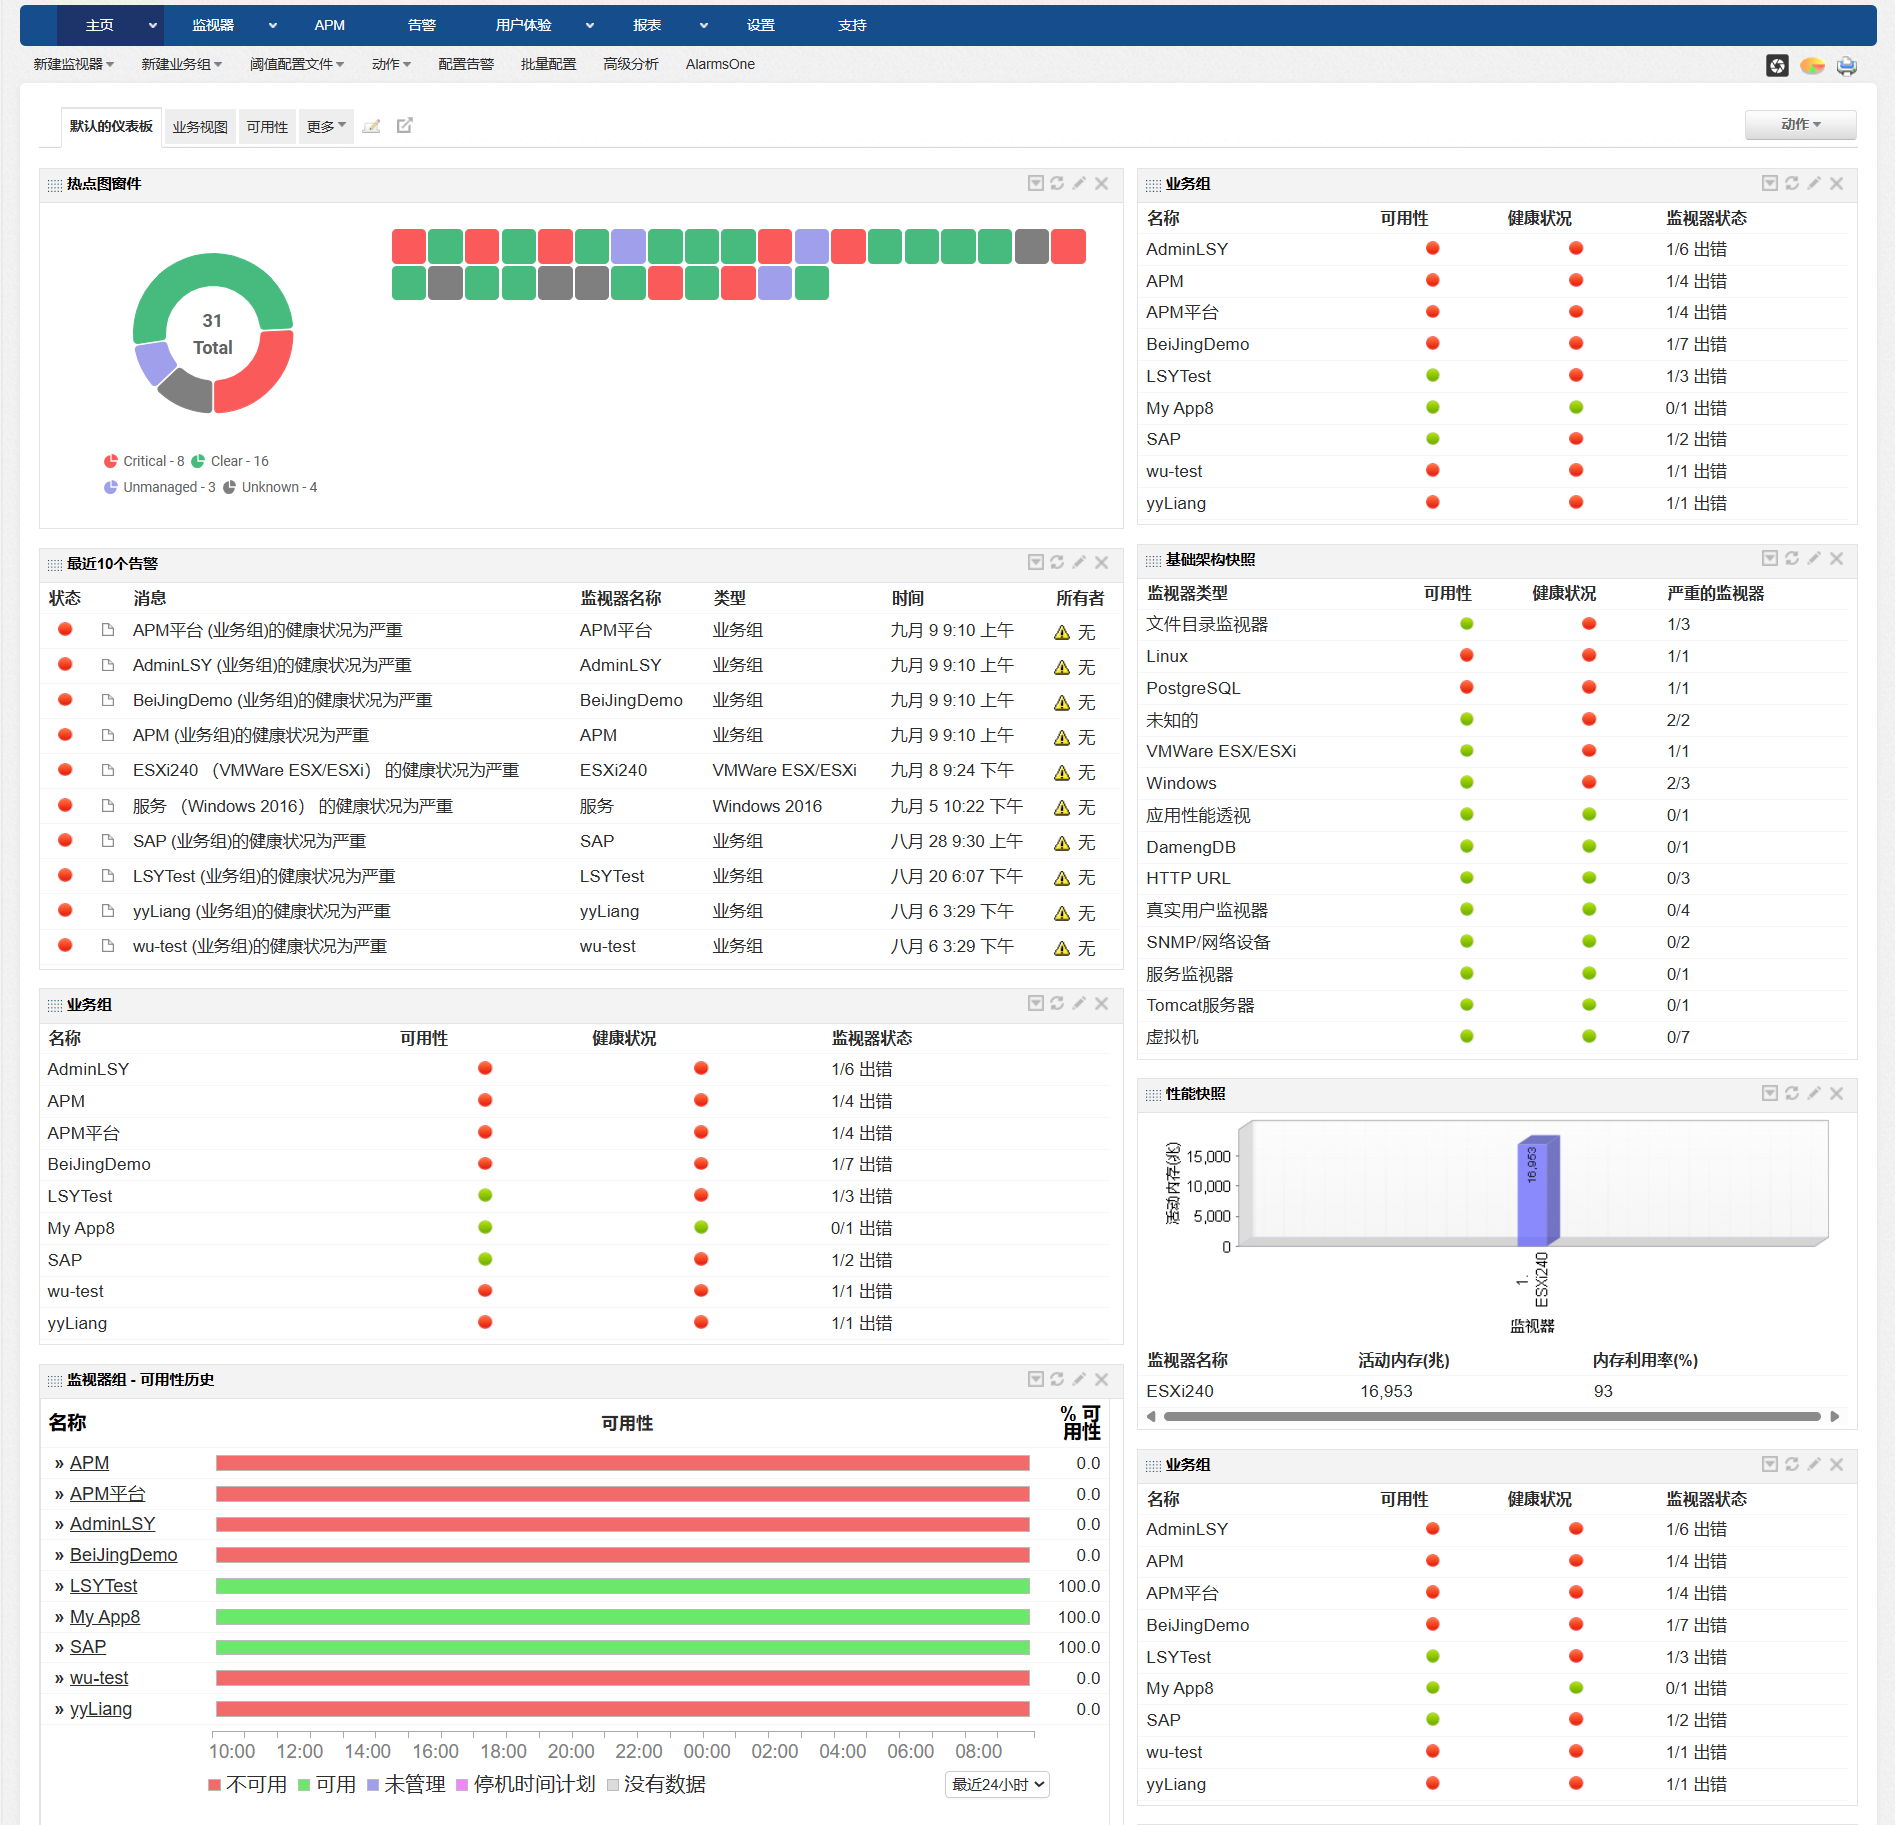Refresh the 监视器组 - 可用性历史 widget

click(1057, 1379)
